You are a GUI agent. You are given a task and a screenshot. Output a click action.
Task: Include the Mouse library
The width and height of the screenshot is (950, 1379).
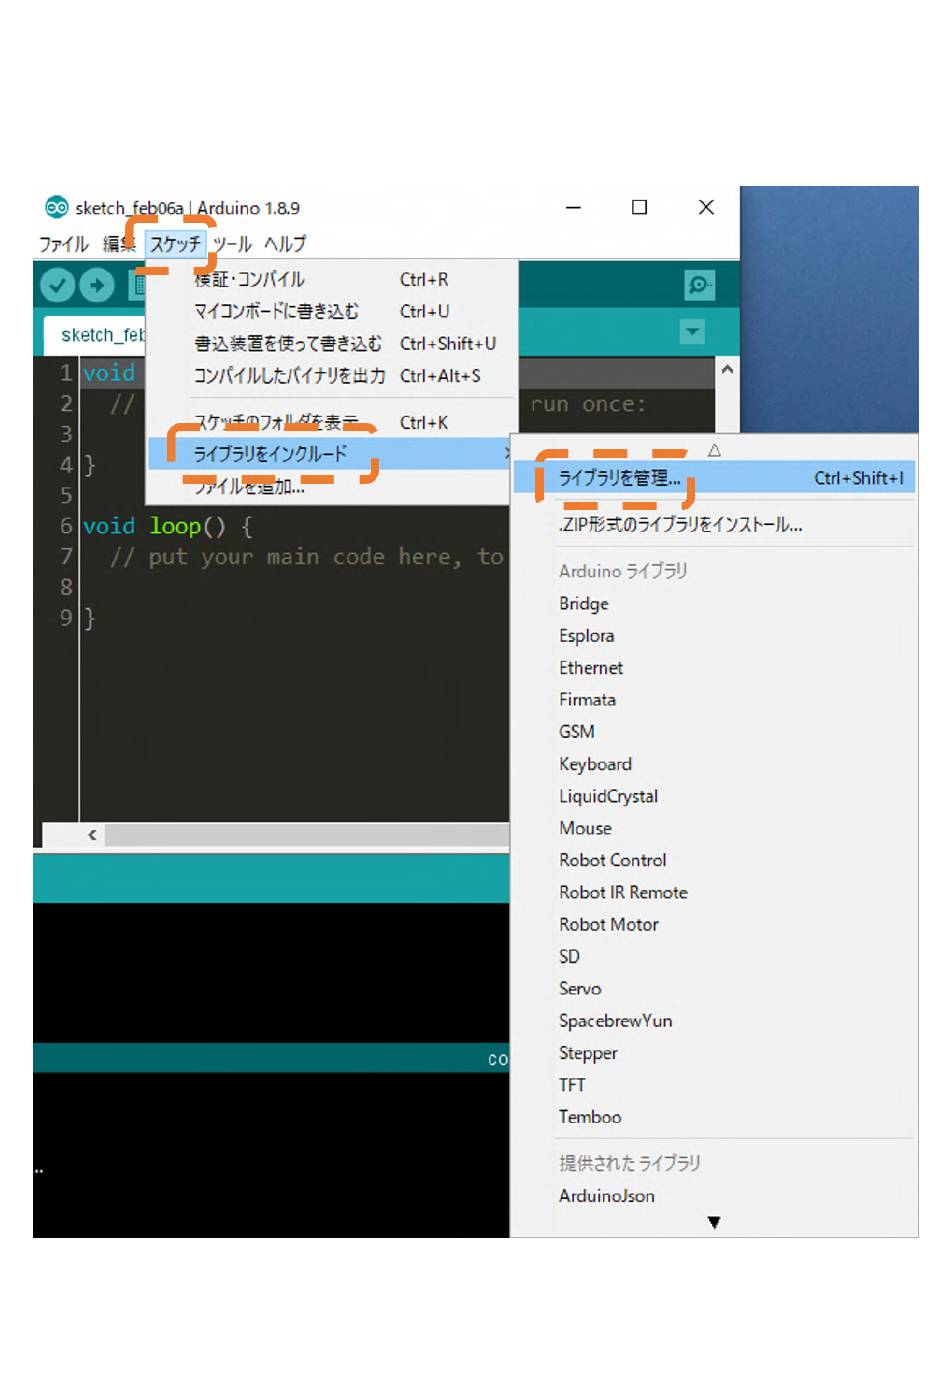tap(714, 828)
